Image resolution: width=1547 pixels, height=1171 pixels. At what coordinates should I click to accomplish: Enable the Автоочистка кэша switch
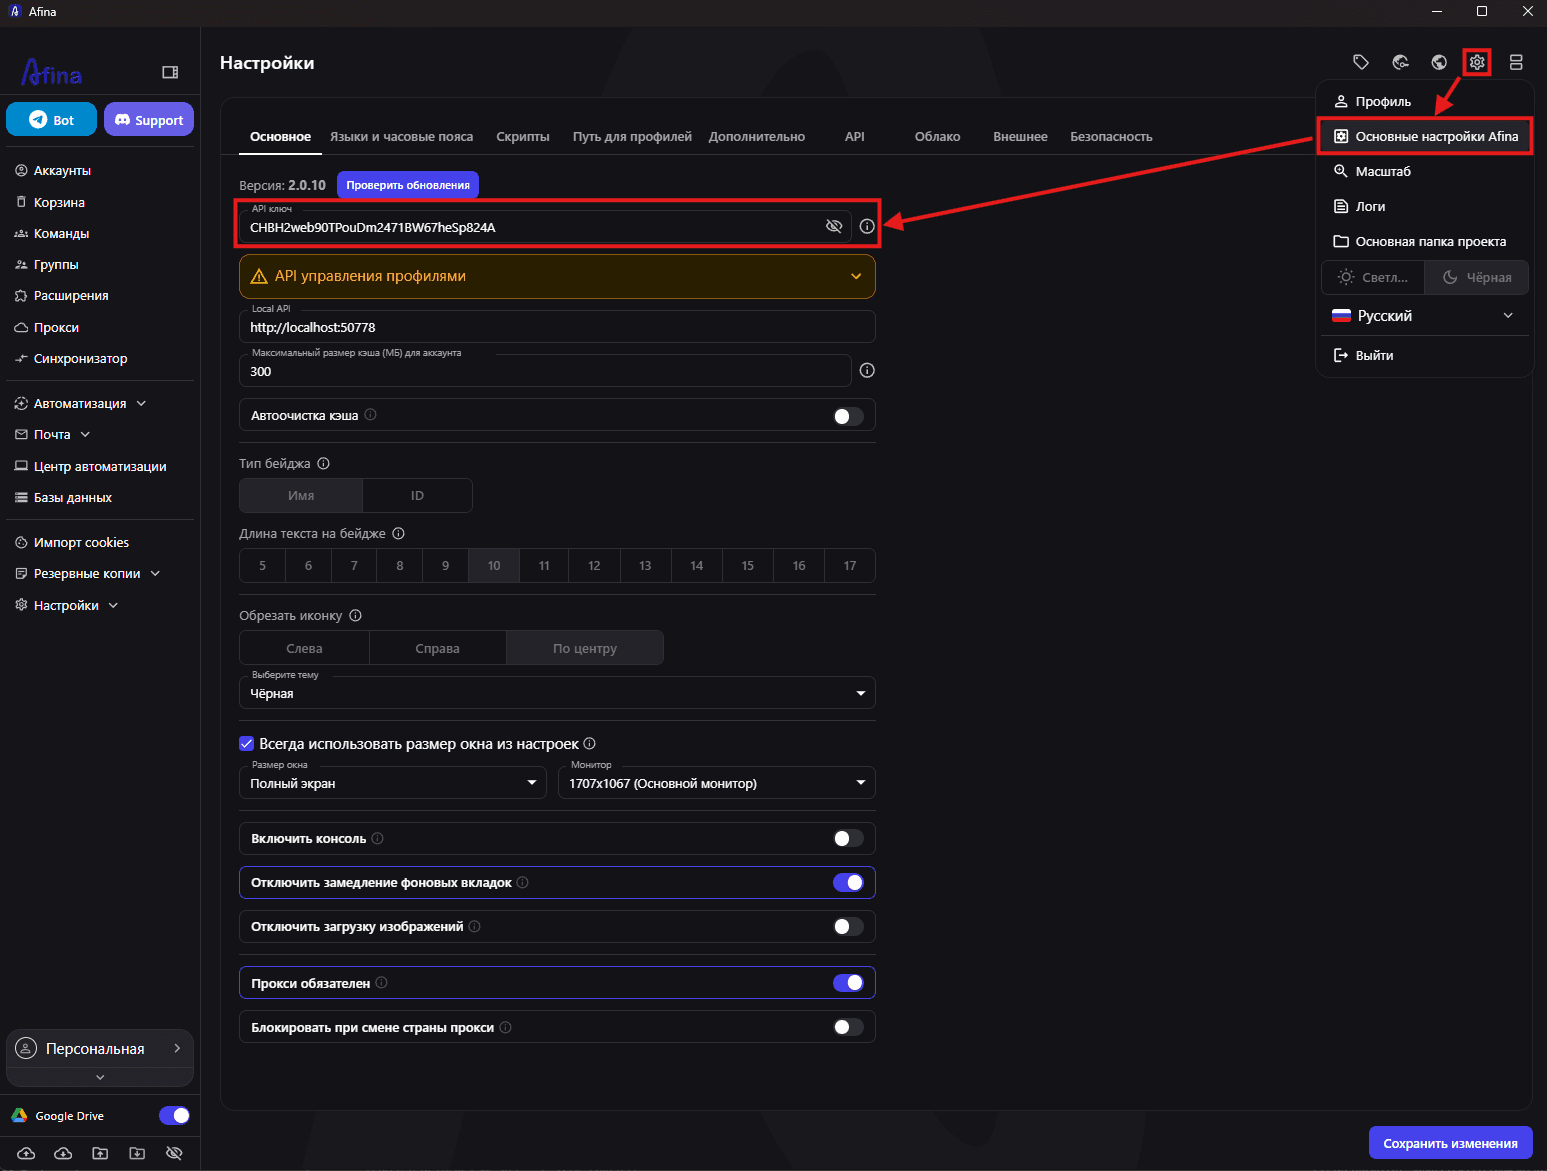pos(848,416)
